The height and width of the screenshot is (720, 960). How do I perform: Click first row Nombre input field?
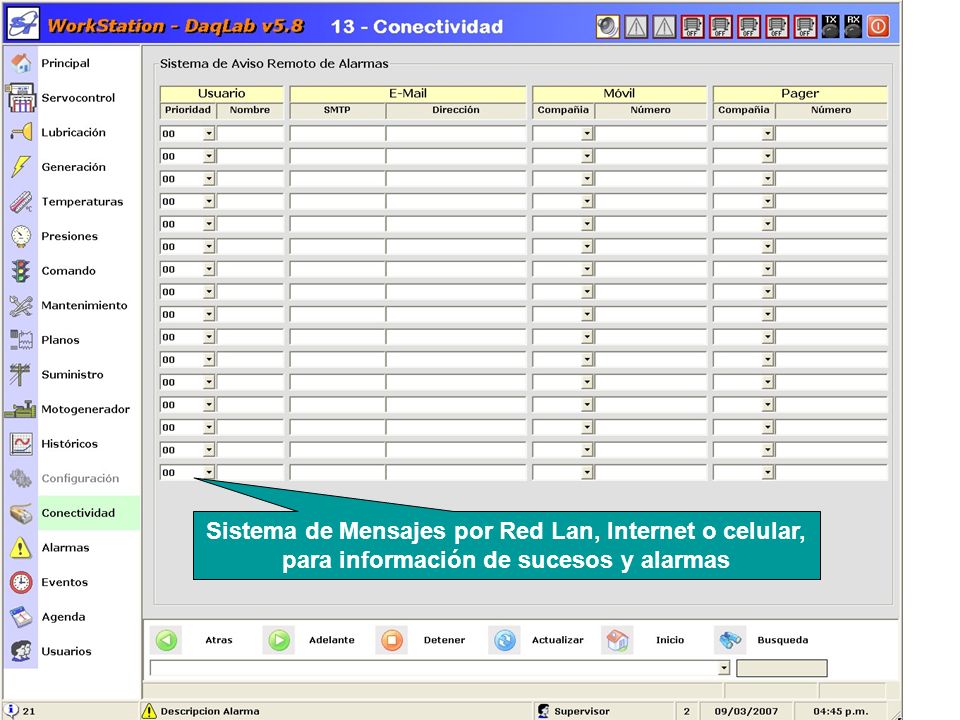click(x=250, y=133)
